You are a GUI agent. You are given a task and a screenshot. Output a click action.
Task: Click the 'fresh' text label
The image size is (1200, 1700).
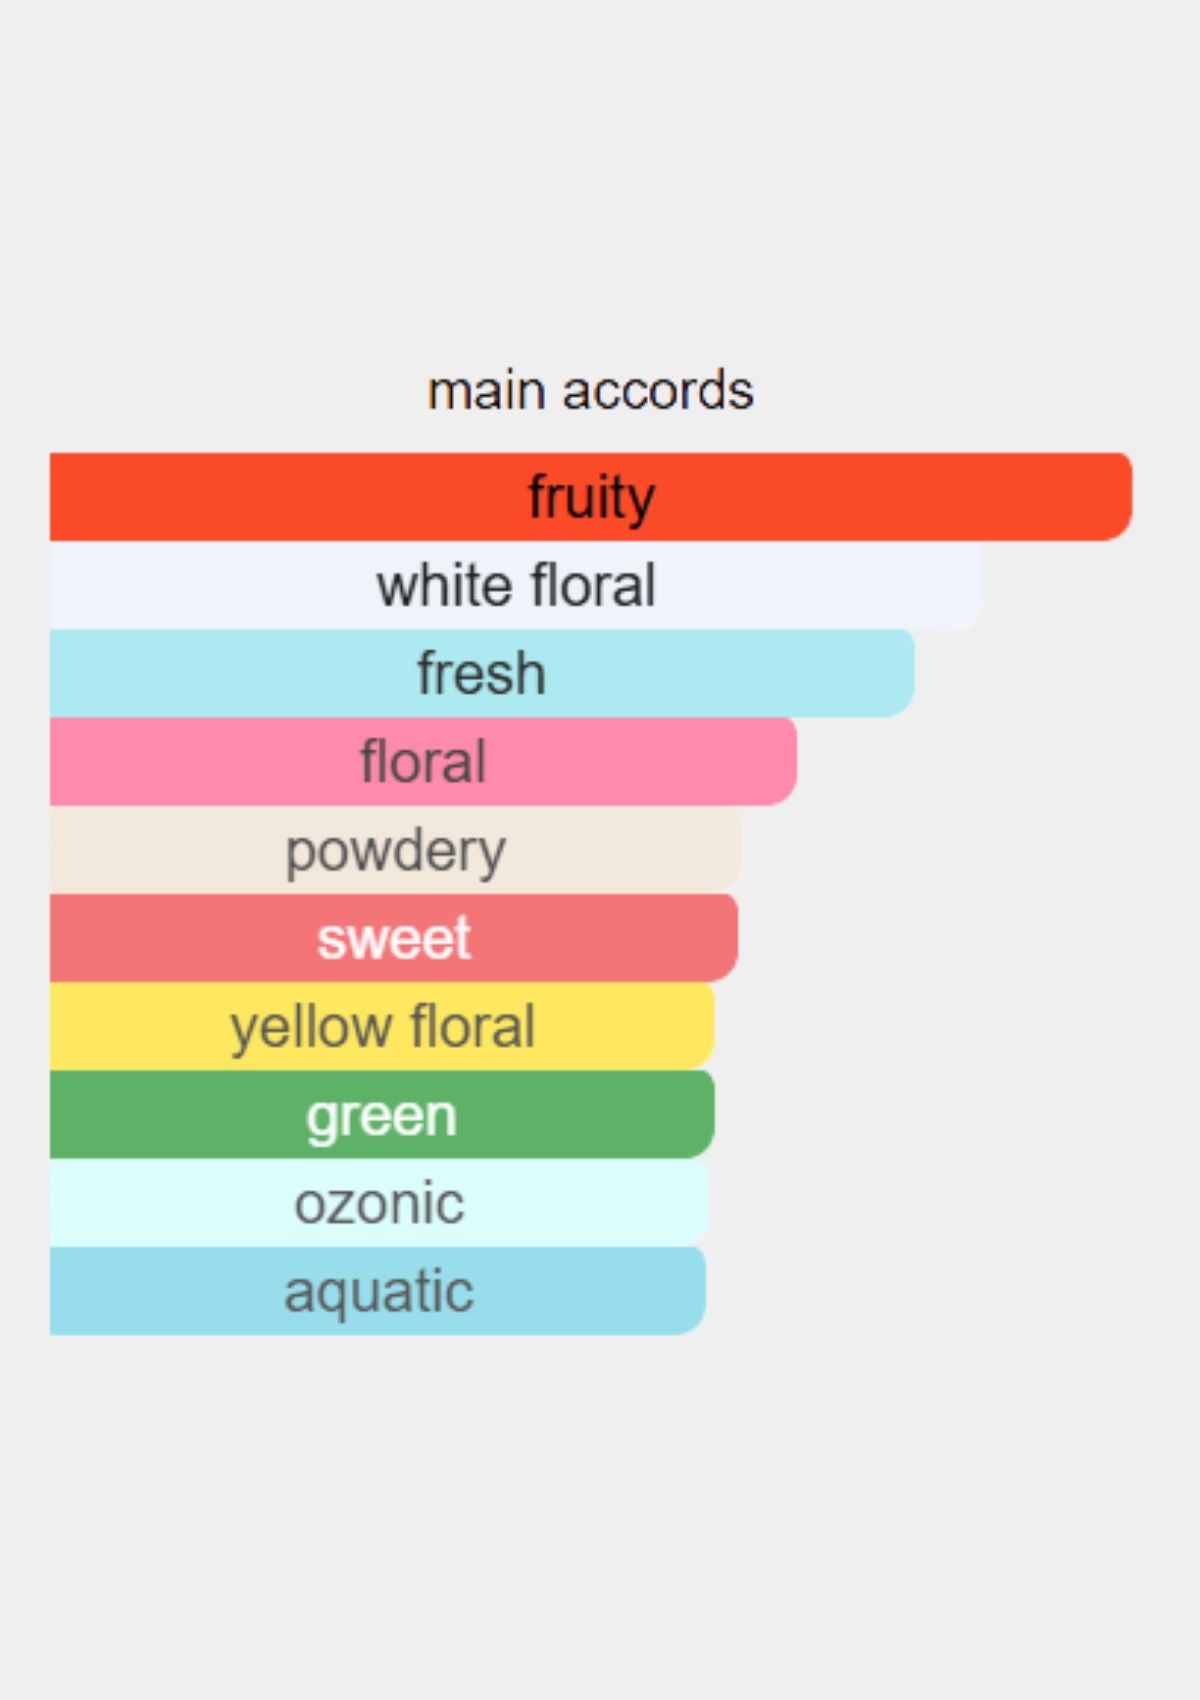tap(482, 673)
